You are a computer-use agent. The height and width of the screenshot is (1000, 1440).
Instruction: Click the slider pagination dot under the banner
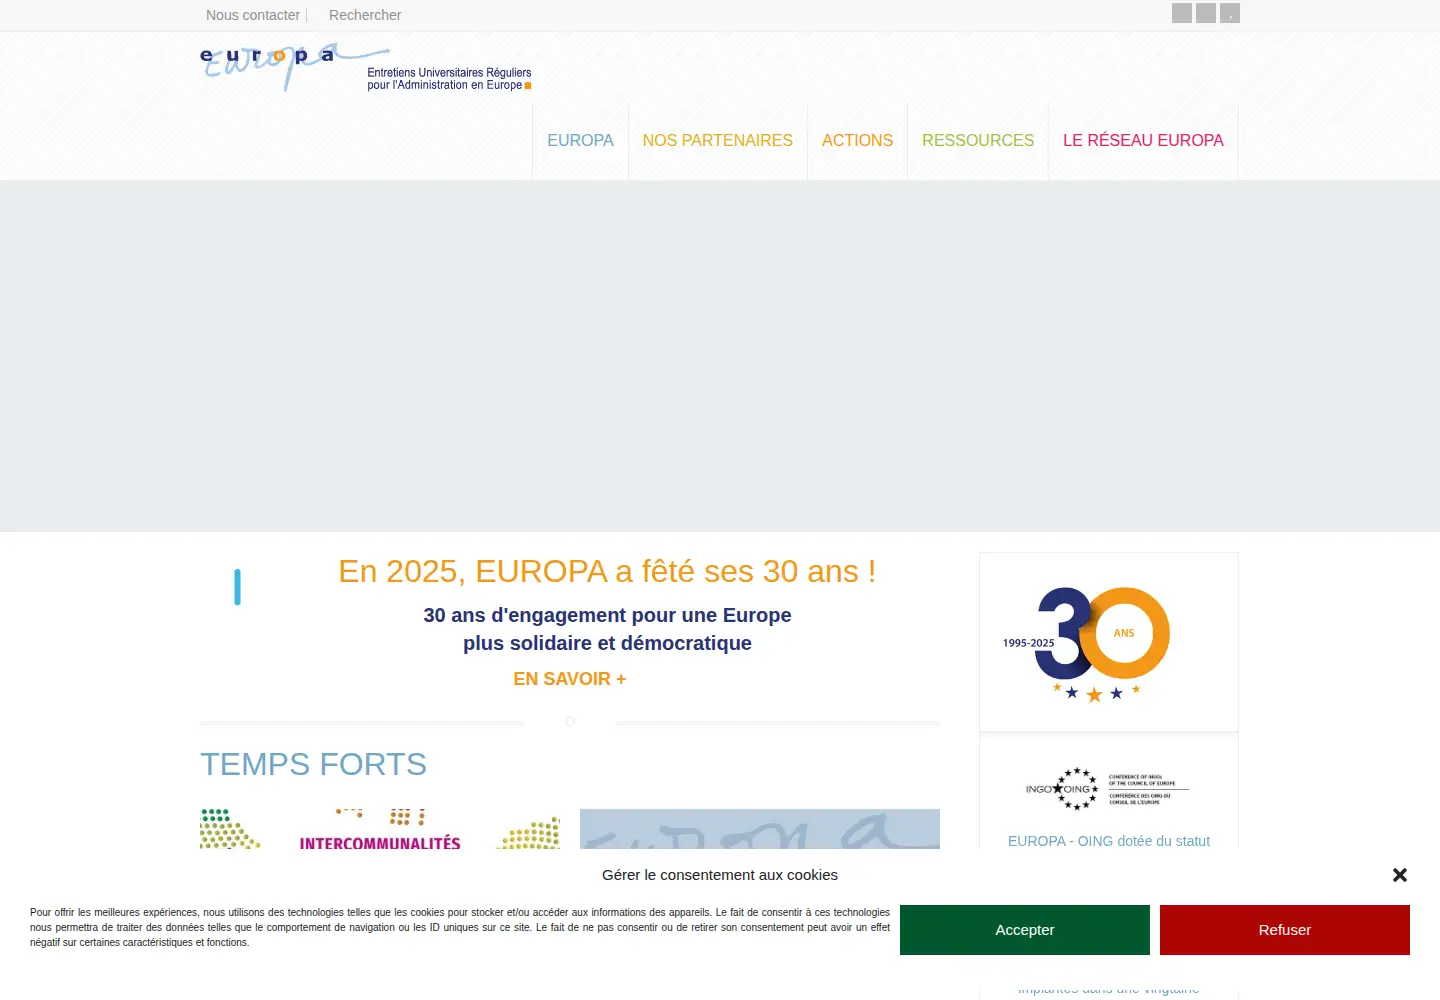point(570,721)
